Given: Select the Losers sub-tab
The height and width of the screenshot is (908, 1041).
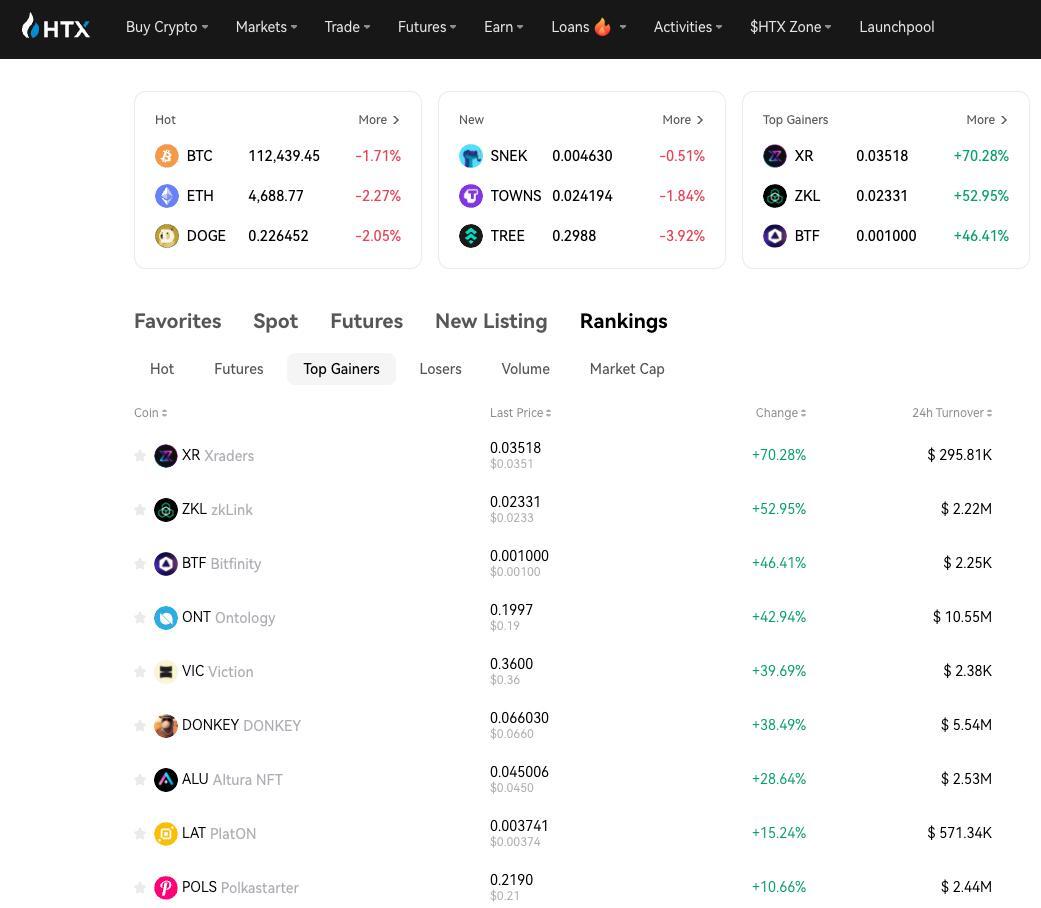Looking at the screenshot, I should pos(440,369).
